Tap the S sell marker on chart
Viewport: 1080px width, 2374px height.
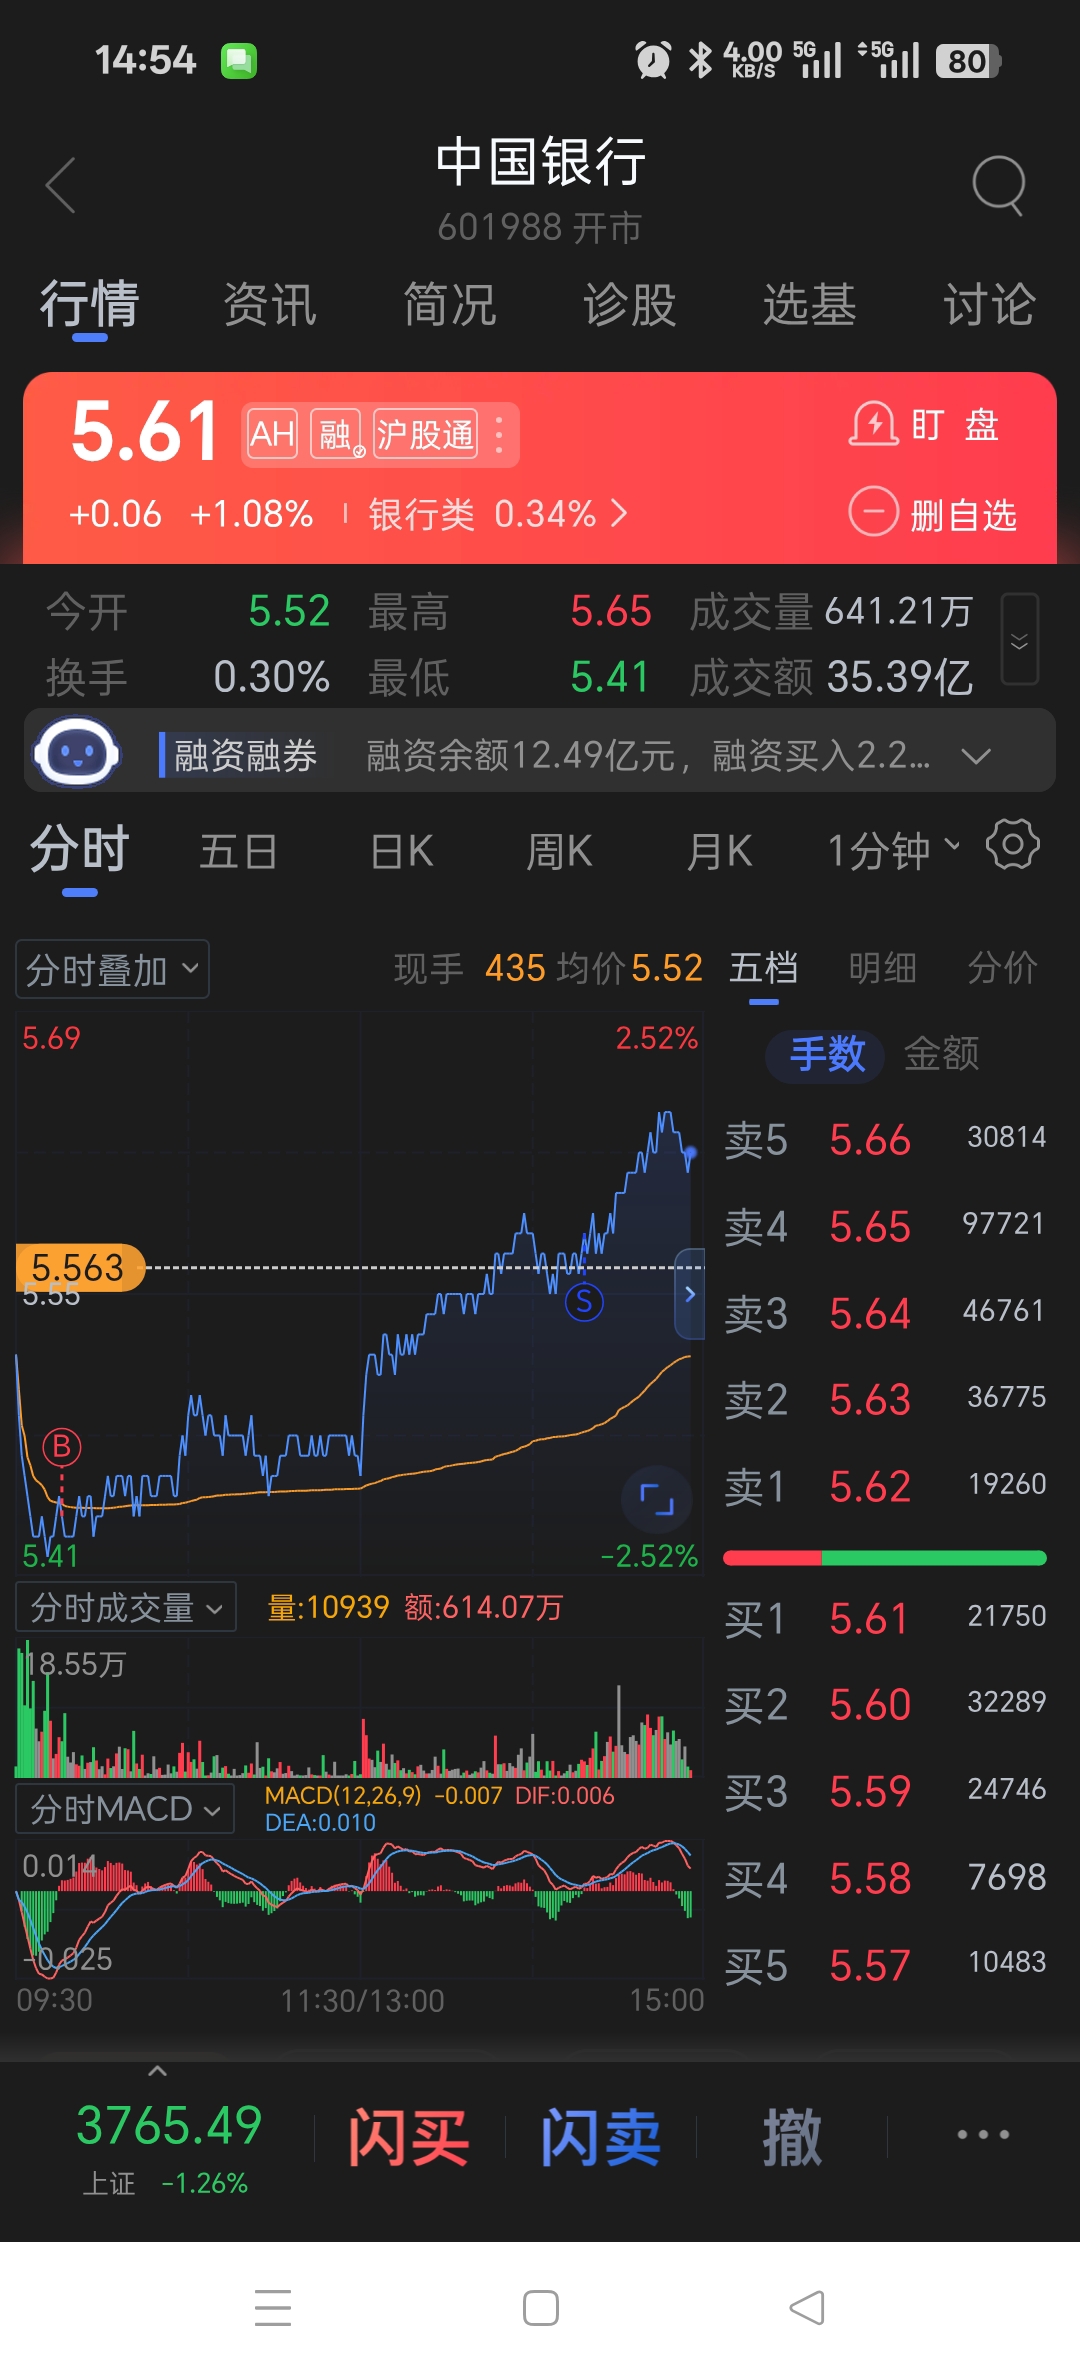[584, 1301]
